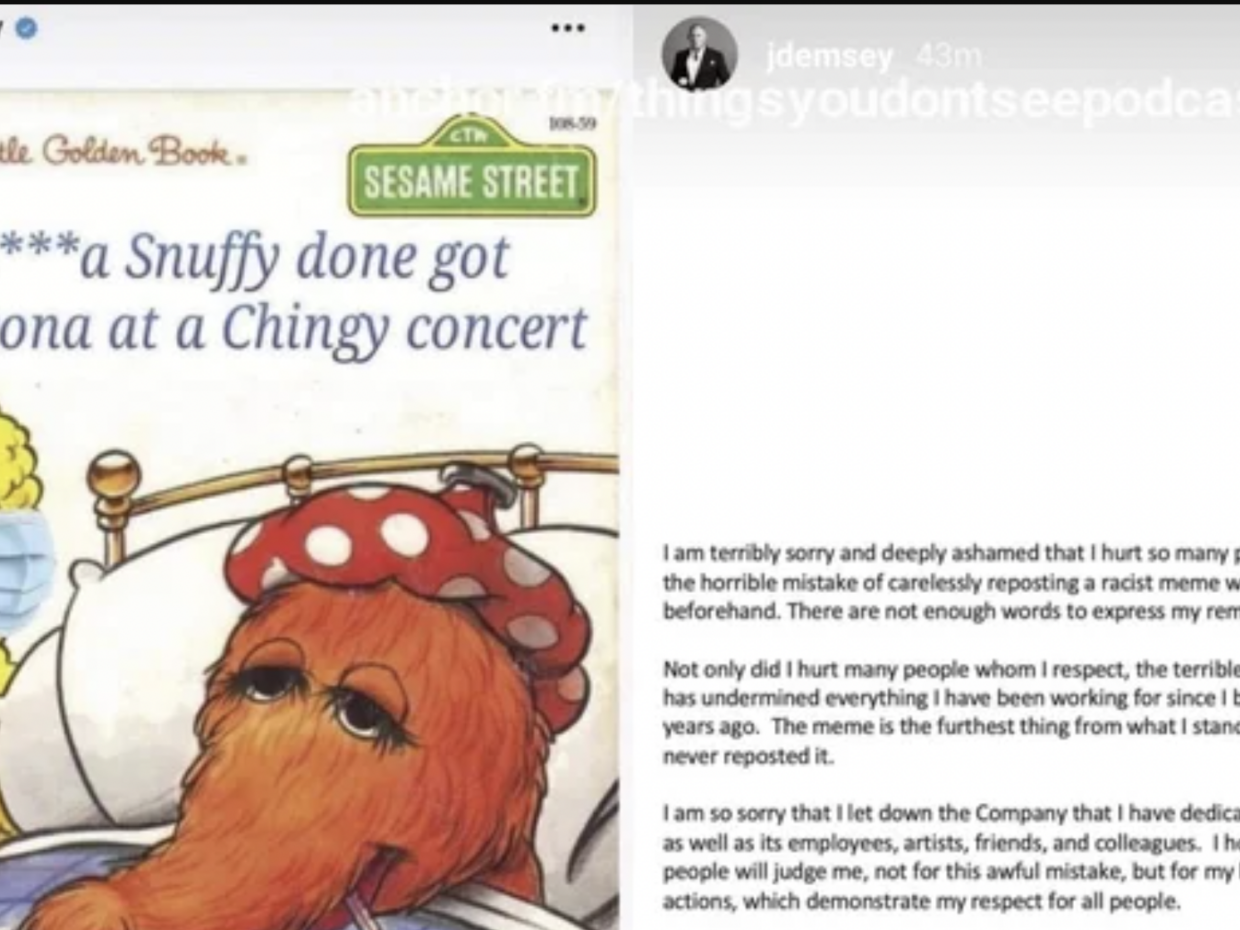Select the jdemsey username
Image resolution: width=1240 pixels, height=930 pixels.
click(x=829, y=57)
